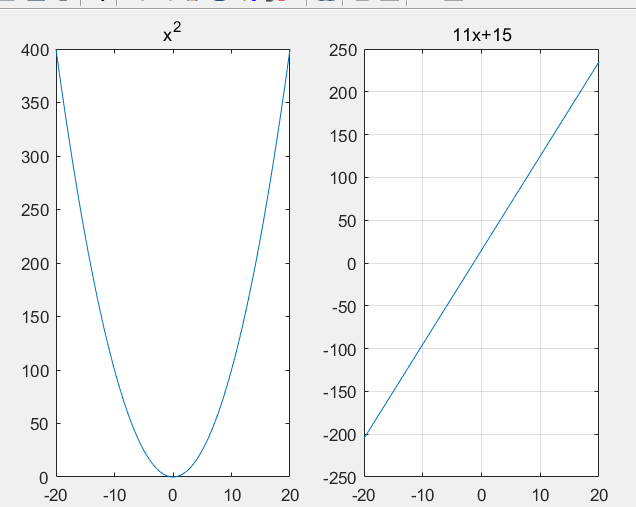Click y-axis label 100 of the 11x+15 plot

343,178
